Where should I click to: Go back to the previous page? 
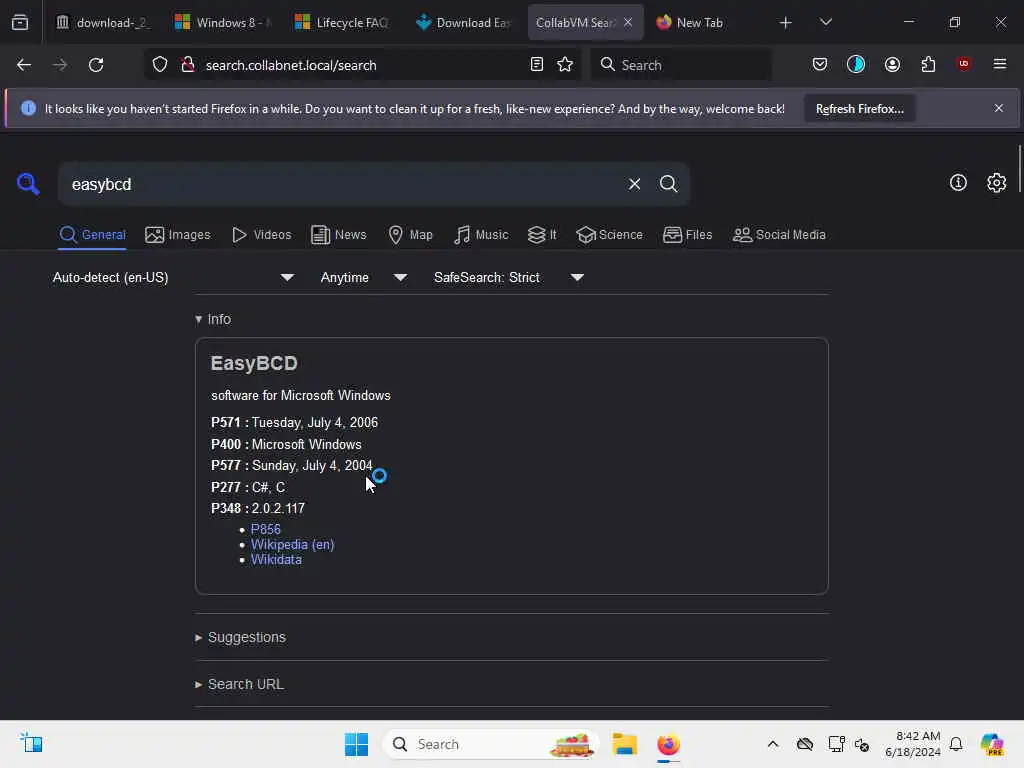(24, 65)
